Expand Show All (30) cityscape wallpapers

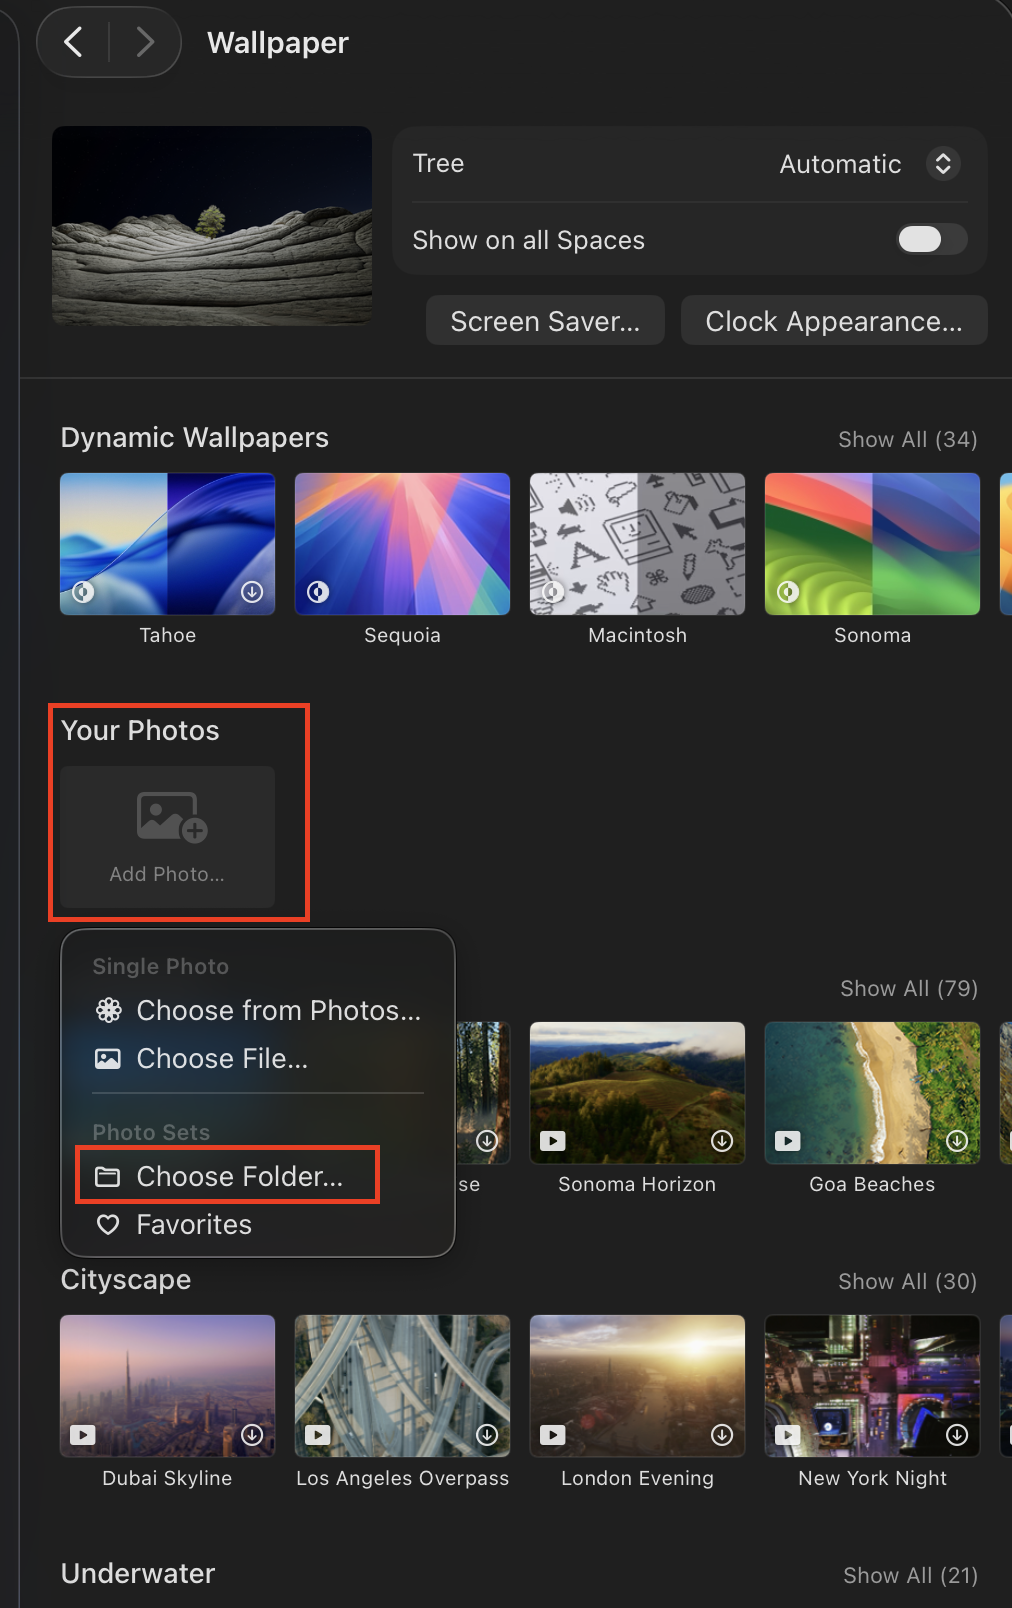coord(907,1282)
